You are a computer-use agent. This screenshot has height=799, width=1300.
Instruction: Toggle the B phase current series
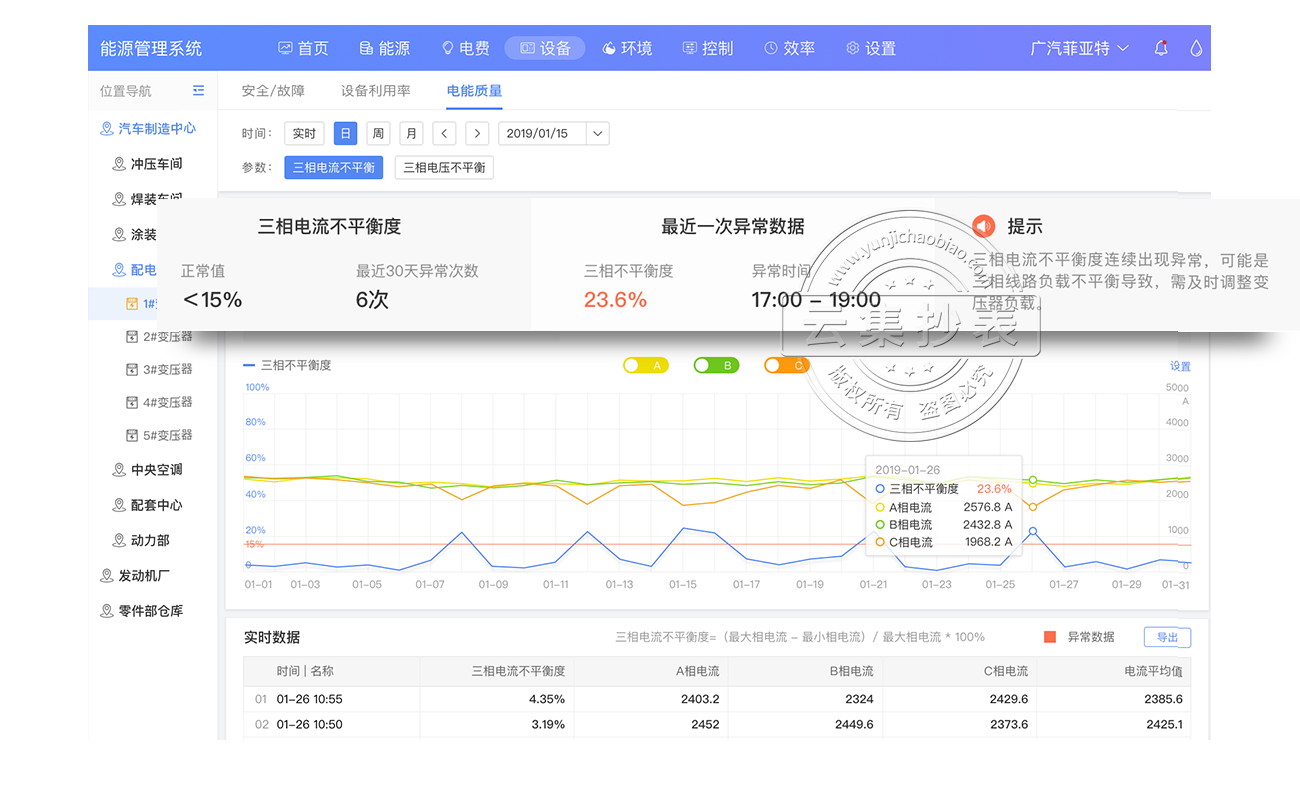716,365
